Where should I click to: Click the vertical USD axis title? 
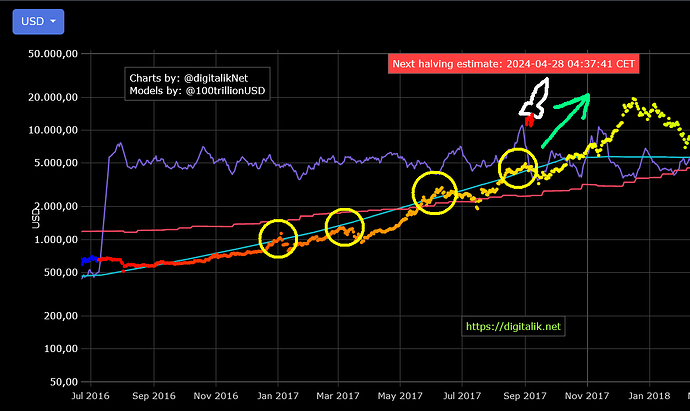pos(37,216)
